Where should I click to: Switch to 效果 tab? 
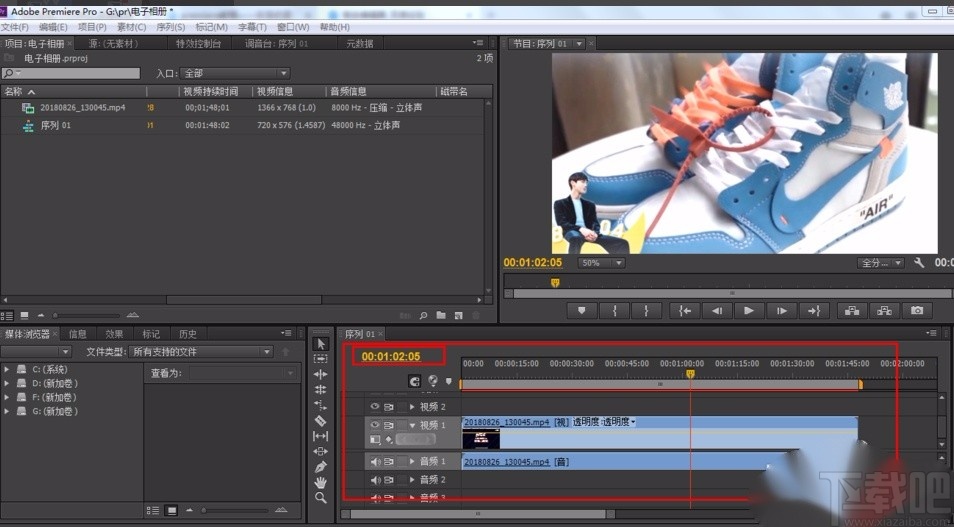pos(114,334)
